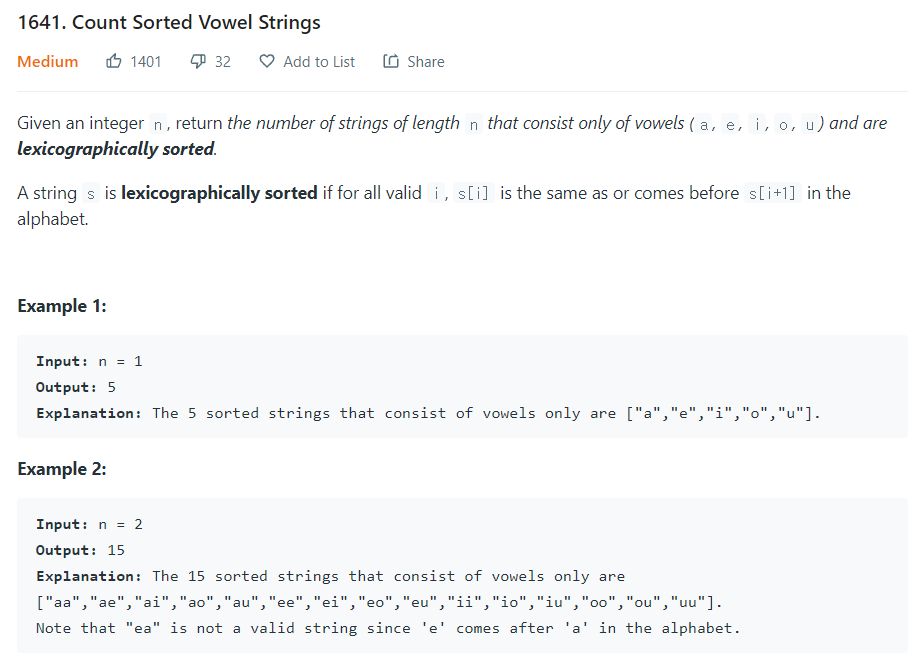Viewport: 919px width, 669px height.
Task: Click the thumbs-up like icon
Action: (x=114, y=61)
